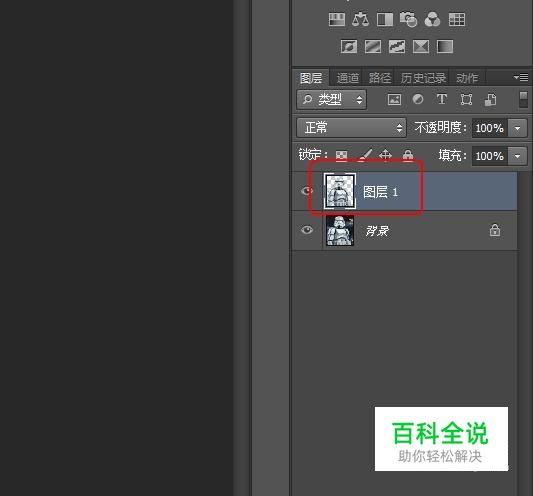The width and height of the screenshot is (533, 496).
Task: Lock all attributes with padlock icon
Action: point(408,155)
